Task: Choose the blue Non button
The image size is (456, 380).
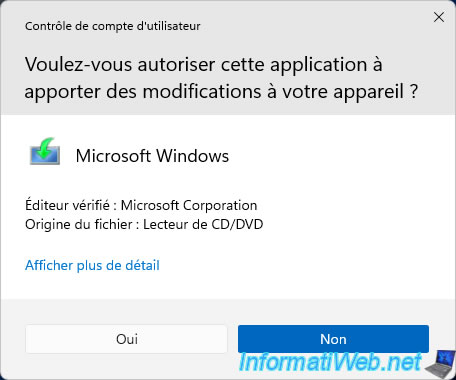Action: click(x=333, y=339)
